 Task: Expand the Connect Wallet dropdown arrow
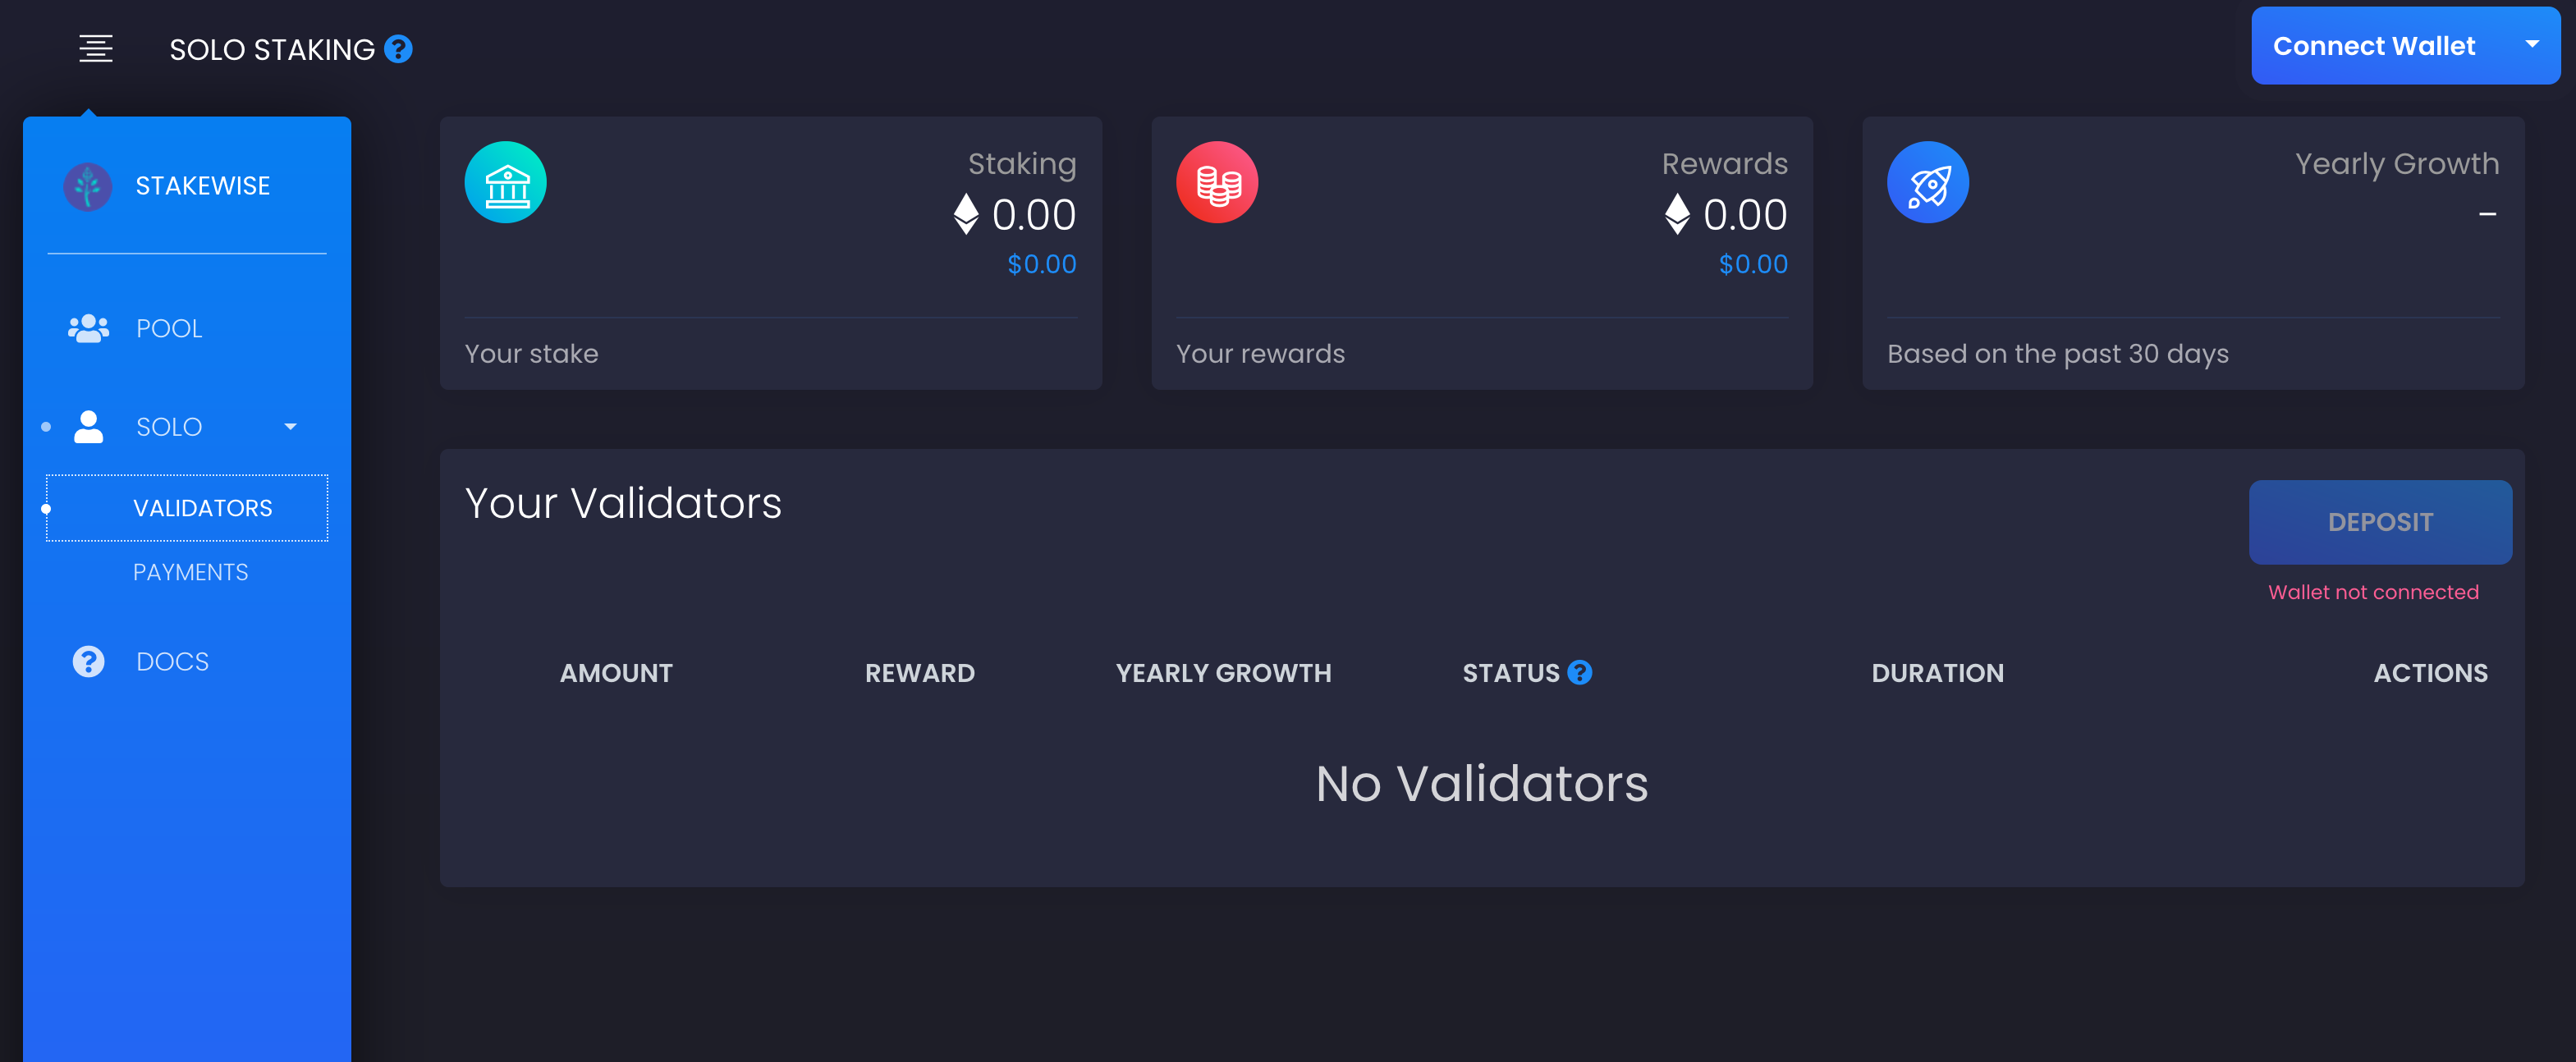2525,46
